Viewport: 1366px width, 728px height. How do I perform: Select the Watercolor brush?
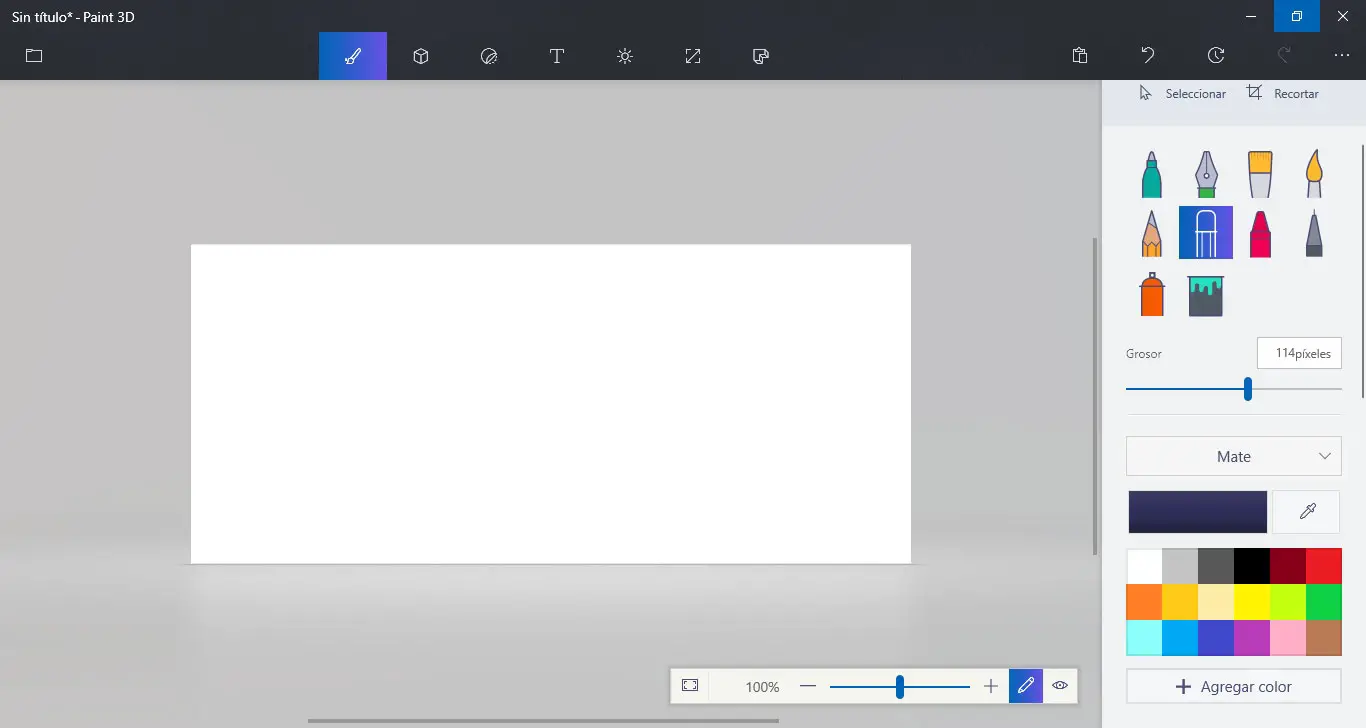click(1314, 174)
